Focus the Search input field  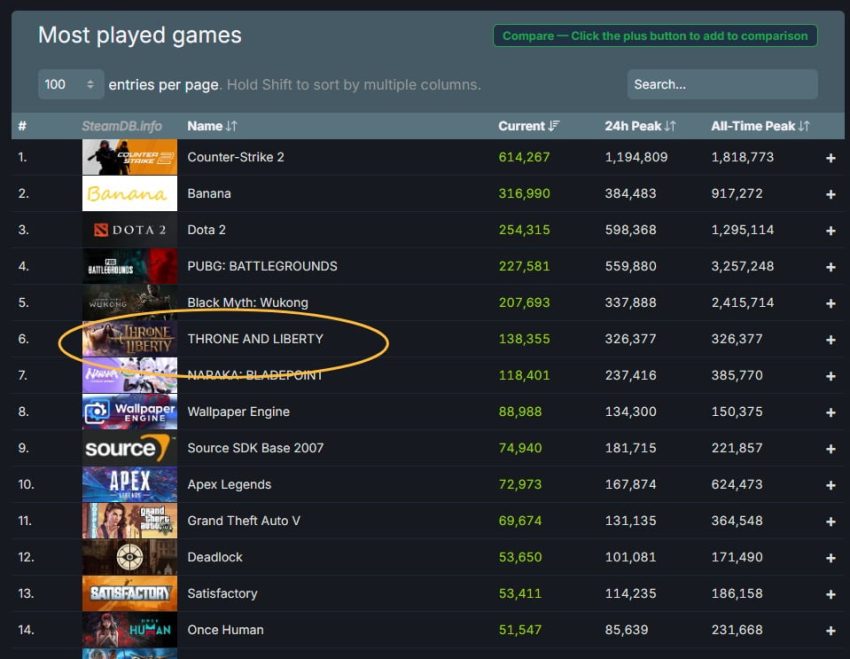point(722,84)
